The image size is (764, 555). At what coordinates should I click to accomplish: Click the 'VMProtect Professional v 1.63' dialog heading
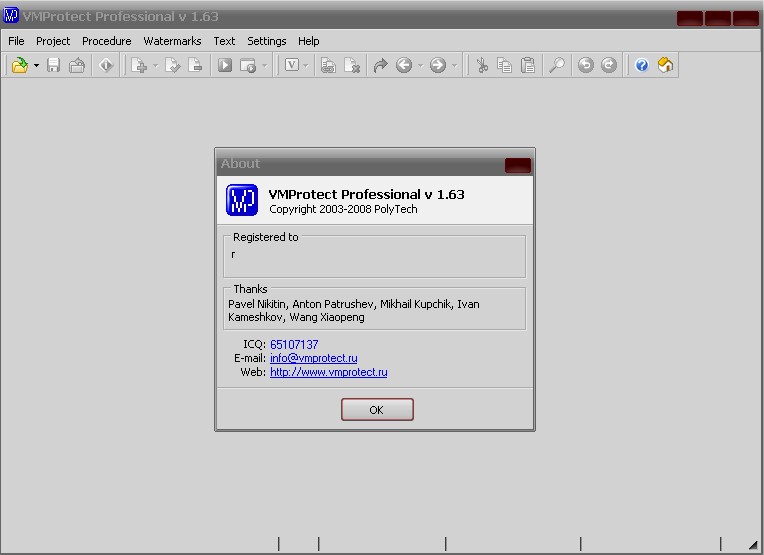(366, 194)
